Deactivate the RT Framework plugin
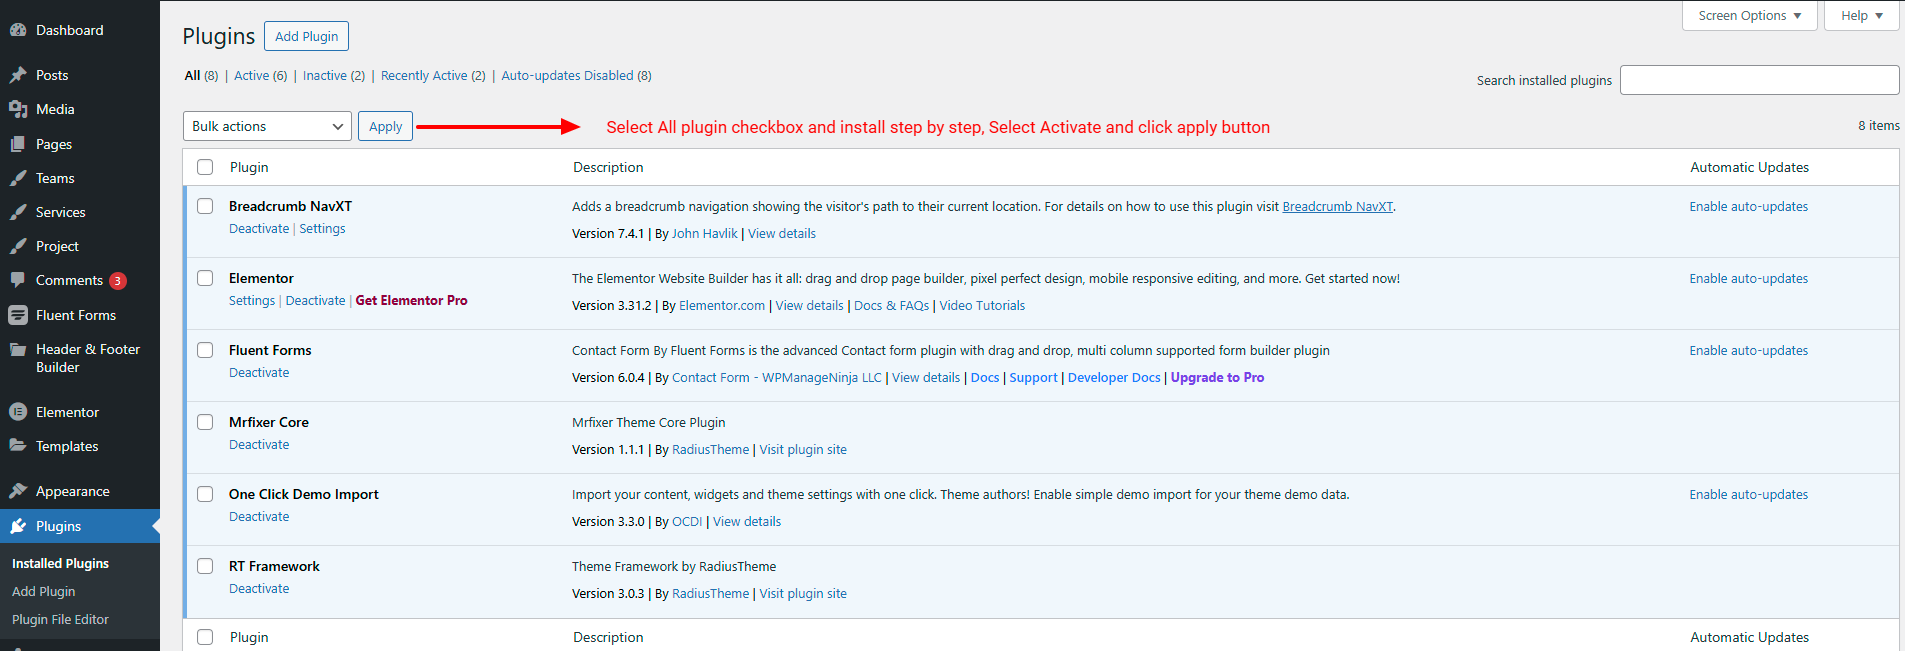Screen dimensions: 1905x651 (x=259, y=588)
